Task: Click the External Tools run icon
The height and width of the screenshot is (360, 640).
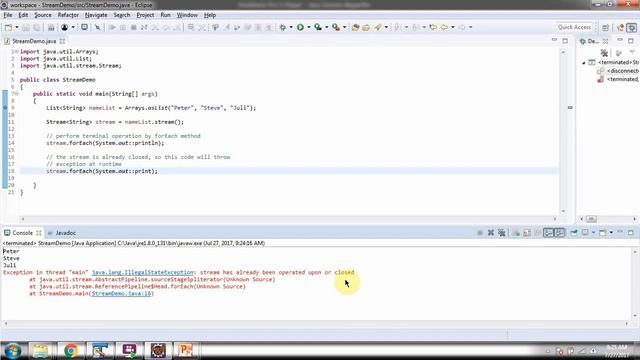Action: (x=336, y=27)
